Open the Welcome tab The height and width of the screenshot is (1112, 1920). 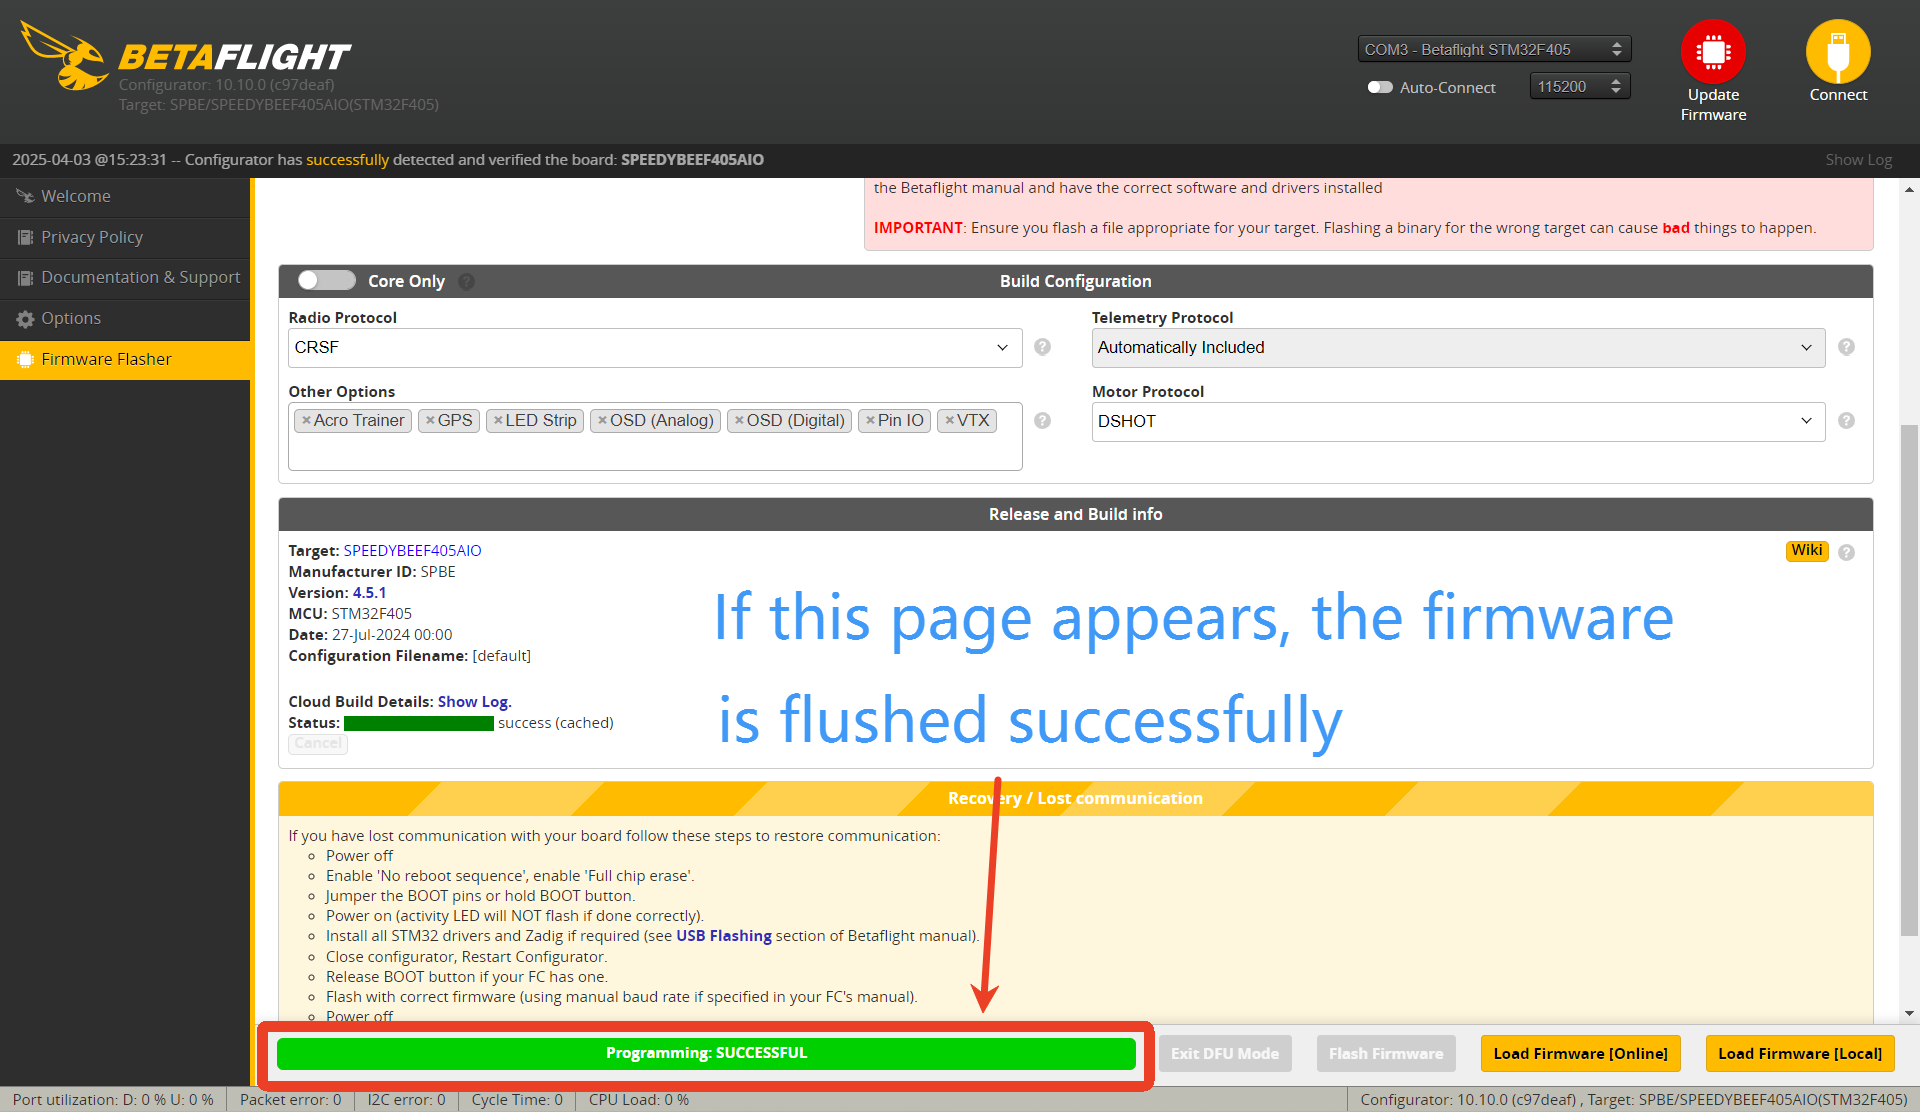click(x=125, y=196)
